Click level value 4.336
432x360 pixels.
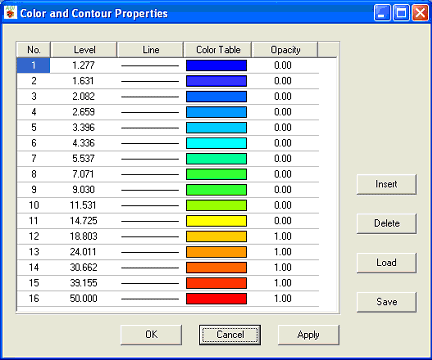83,143
